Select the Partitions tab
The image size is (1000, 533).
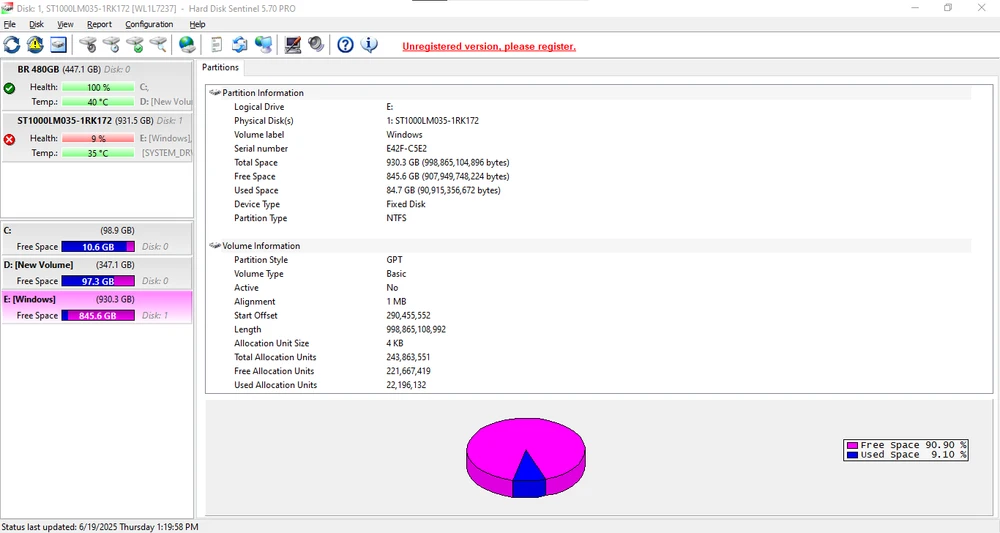coord(221,68)
